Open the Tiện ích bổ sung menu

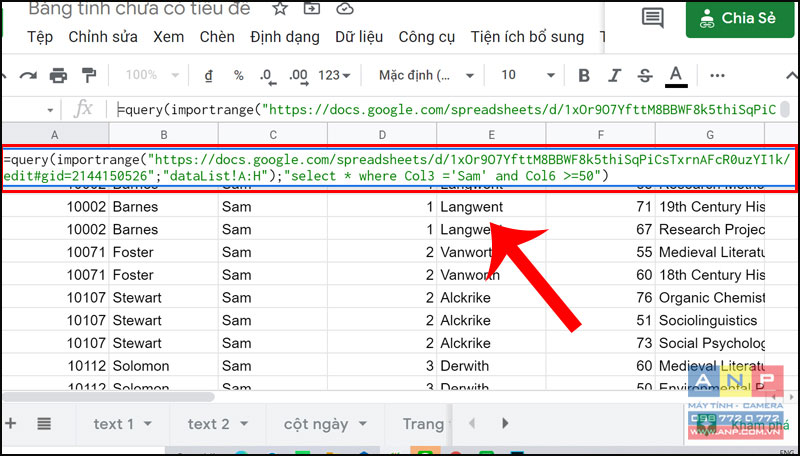[x=527, y=37]
